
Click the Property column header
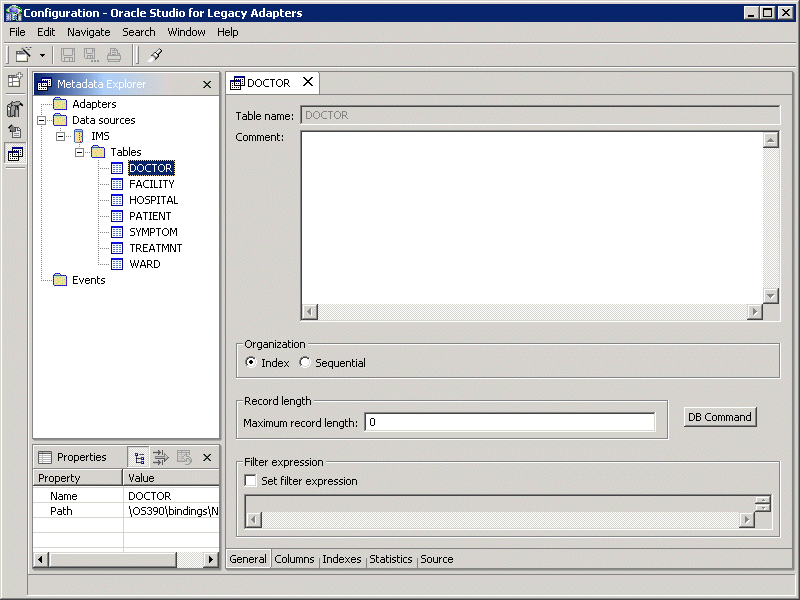[x=78, y=478]
